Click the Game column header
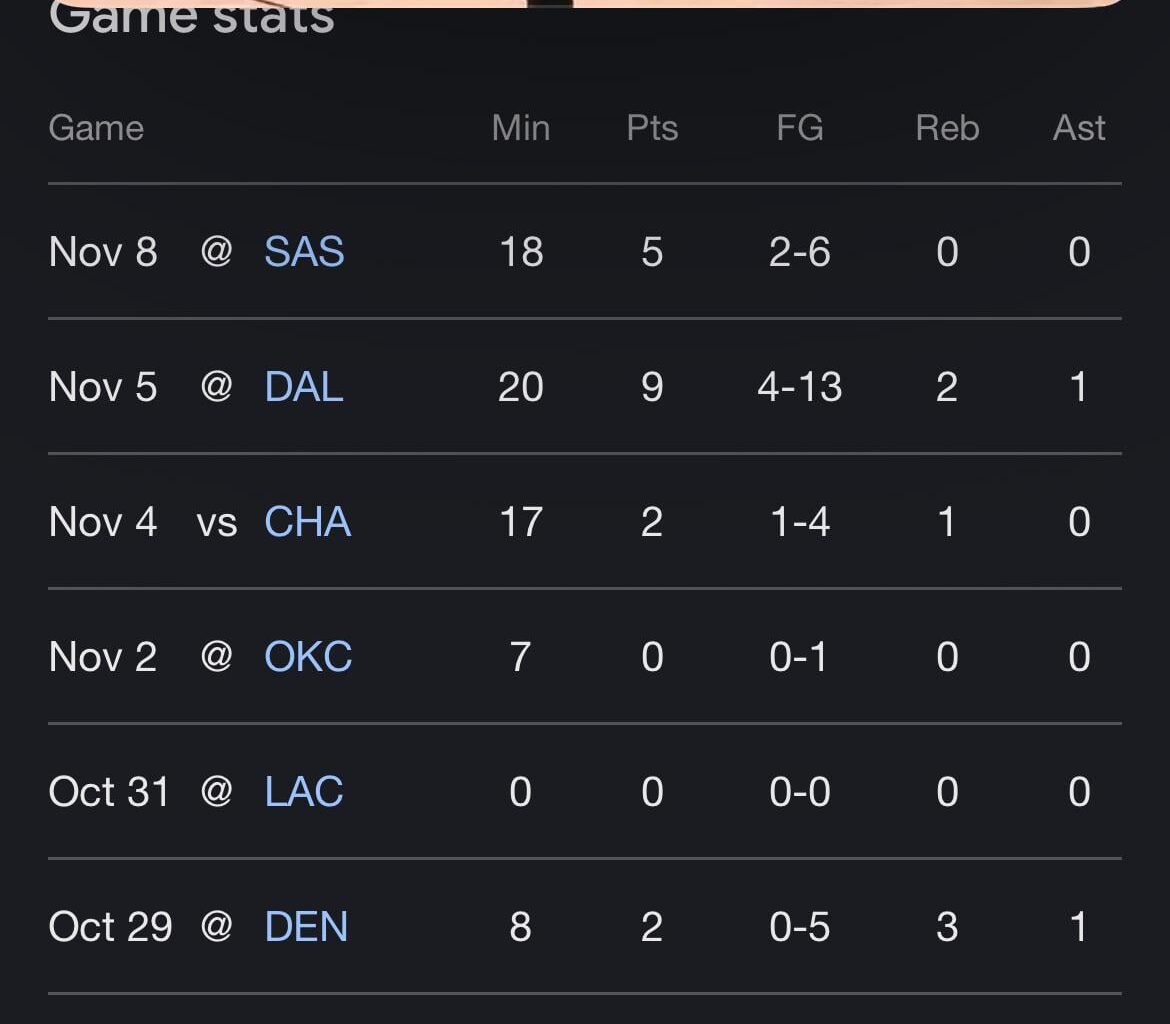This screenshot has height=1024, width=1170. [96, 128]
